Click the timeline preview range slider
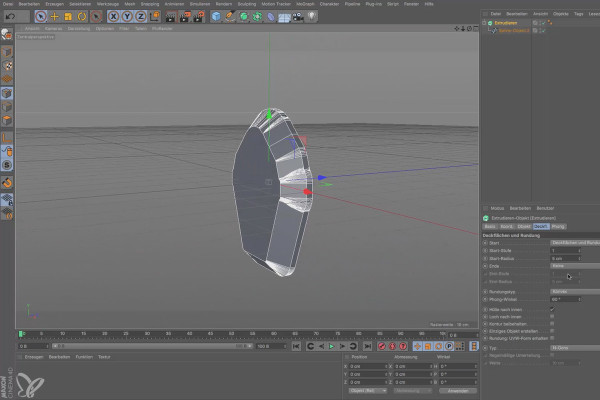 tap(153, 346)
